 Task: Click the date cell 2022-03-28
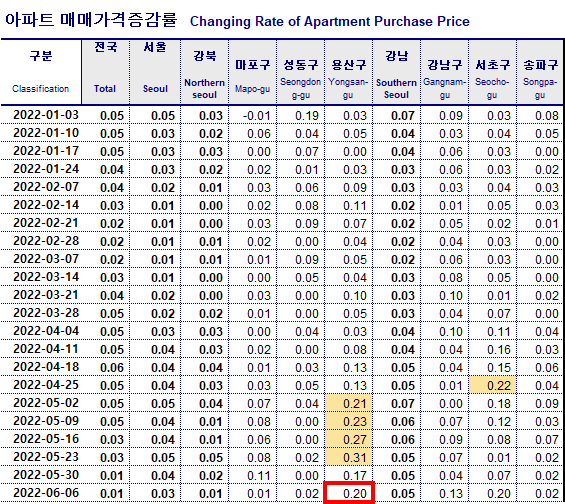coord(46,313)
